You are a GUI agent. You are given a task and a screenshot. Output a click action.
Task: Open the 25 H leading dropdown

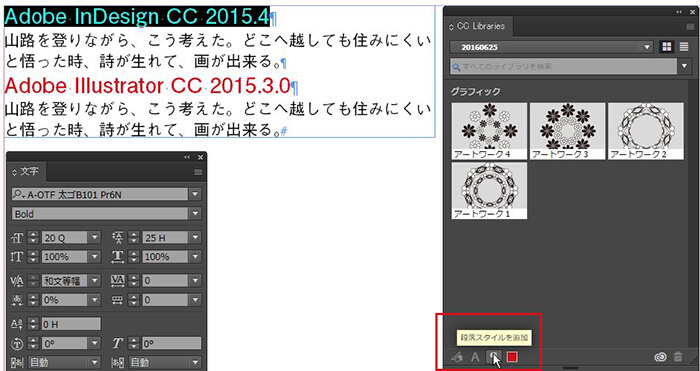point(195,238)
